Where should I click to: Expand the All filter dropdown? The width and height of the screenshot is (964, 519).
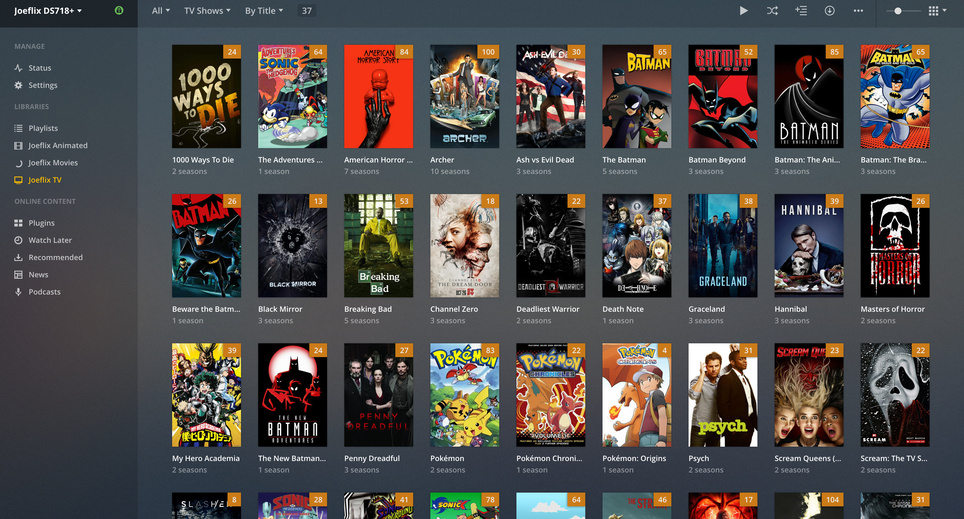[x=160, y=10]
